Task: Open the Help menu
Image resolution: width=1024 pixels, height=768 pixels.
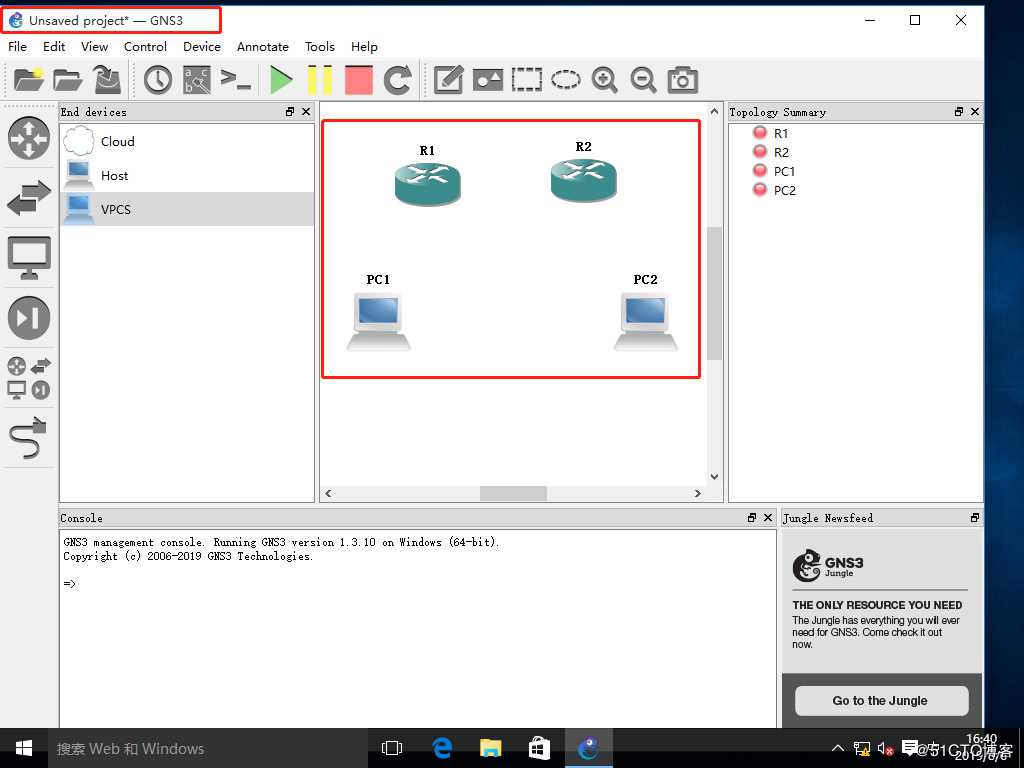Action: coord(364,46)
